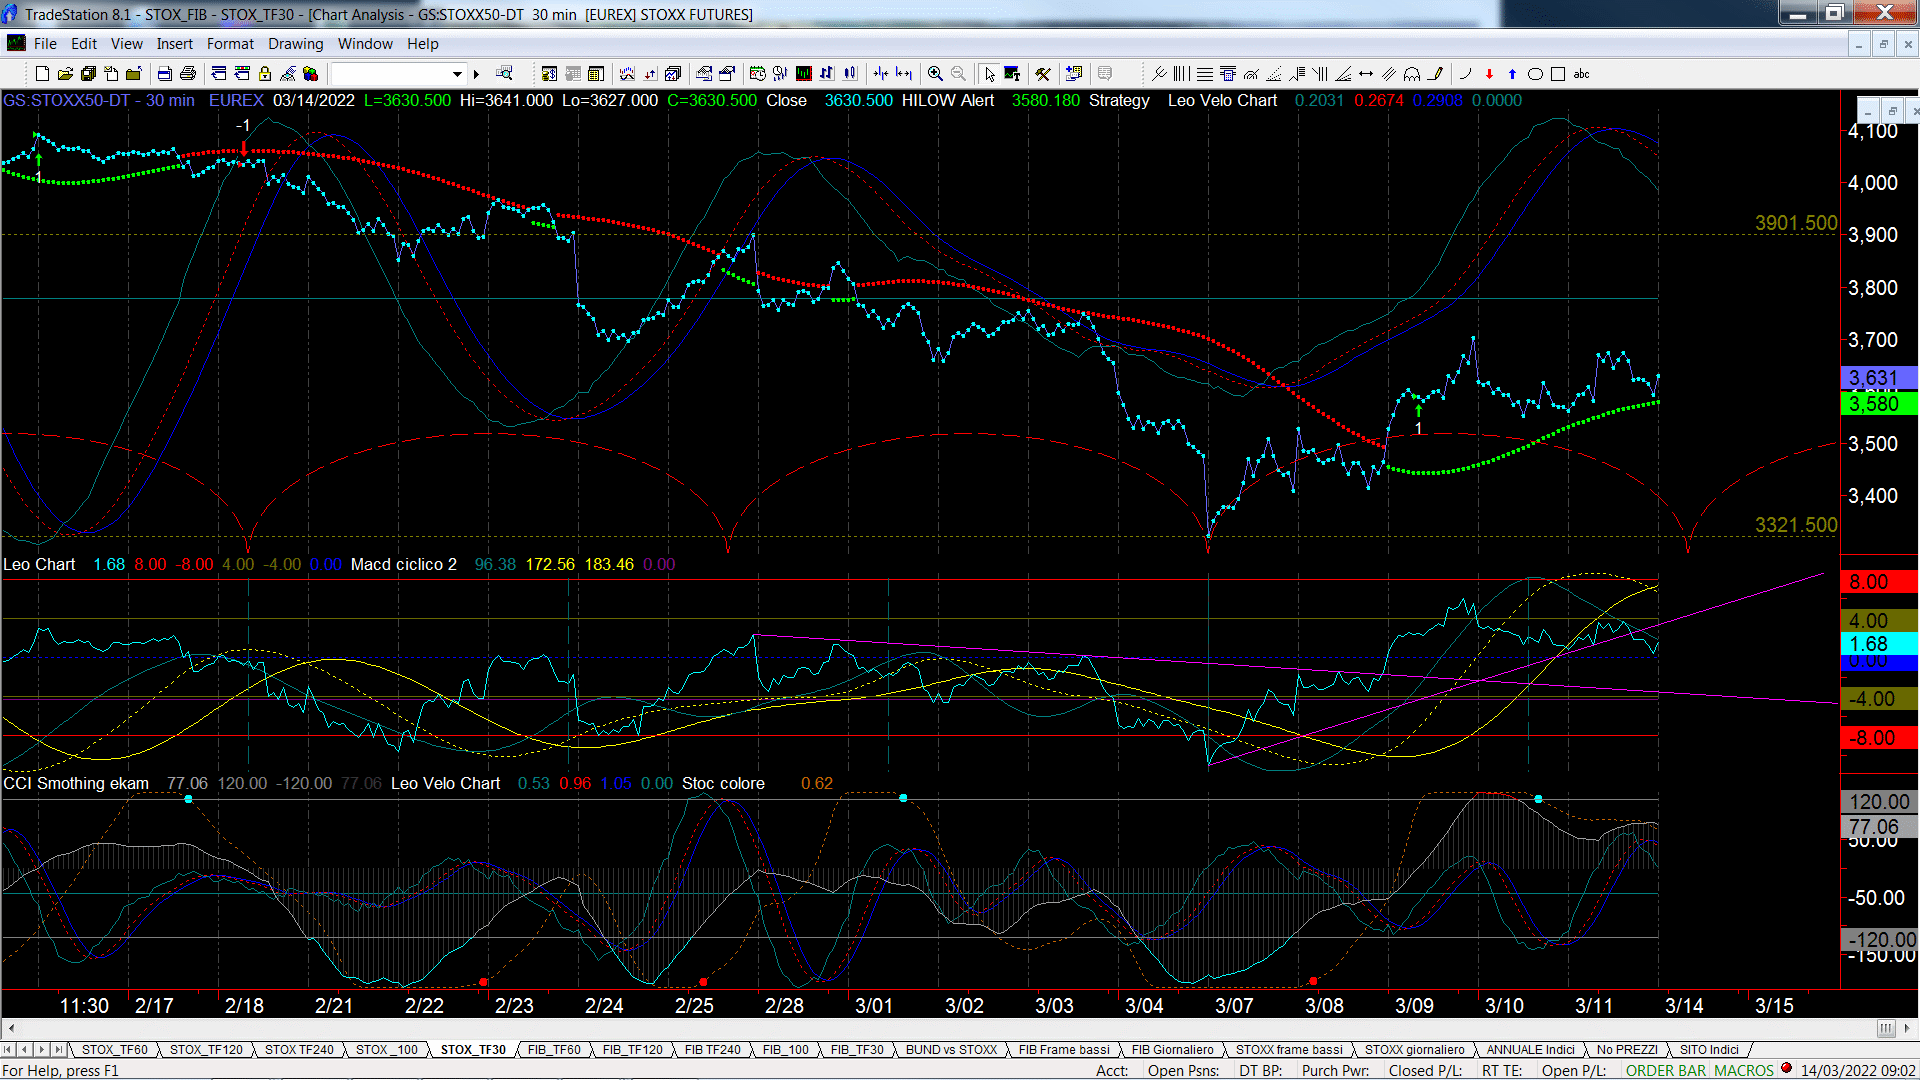The height and width of the screenshot is (1080, 1920).
Task: Select the horizontal lines drawing tool
Action: [1205, 74]
